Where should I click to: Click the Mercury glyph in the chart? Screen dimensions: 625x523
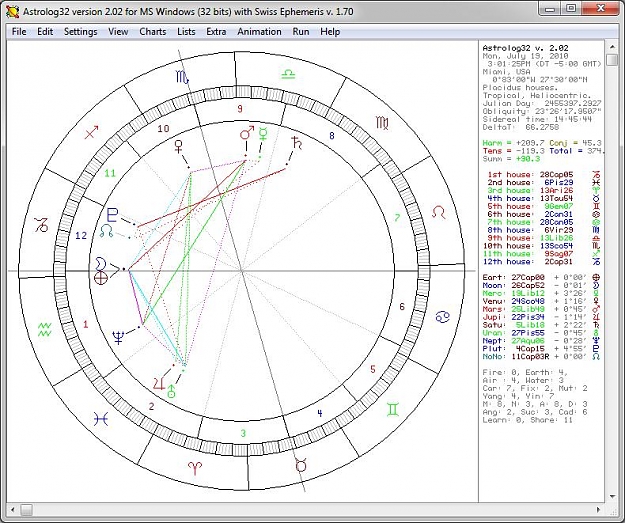(263, 134)
